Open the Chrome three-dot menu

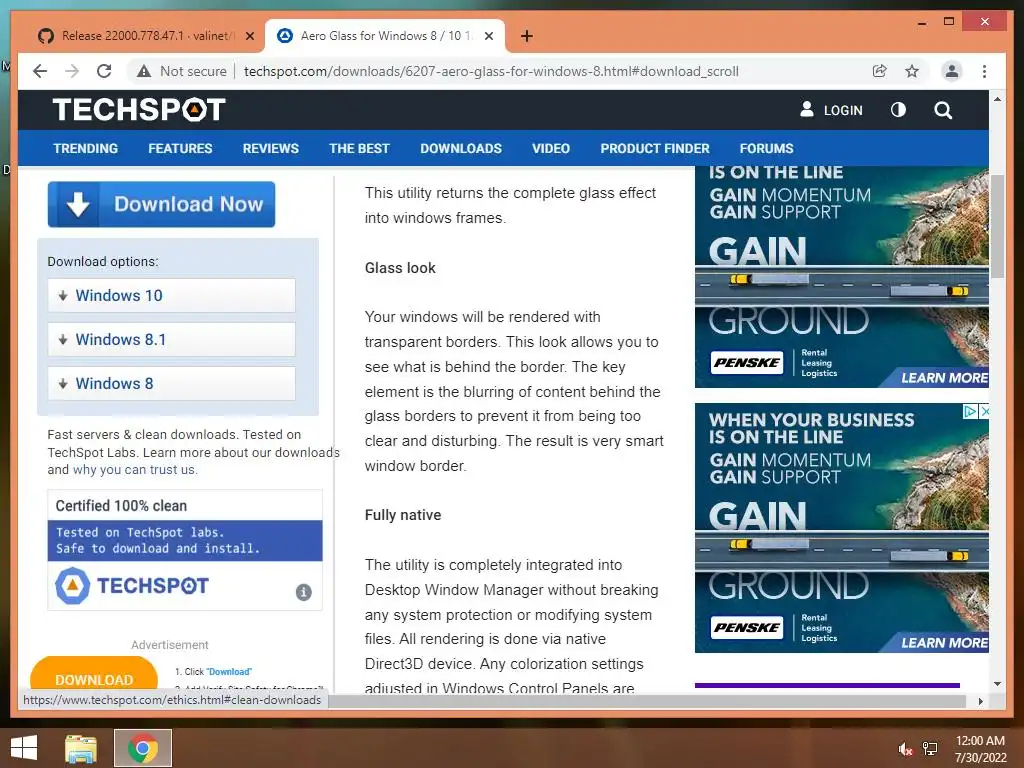point(984,71)
